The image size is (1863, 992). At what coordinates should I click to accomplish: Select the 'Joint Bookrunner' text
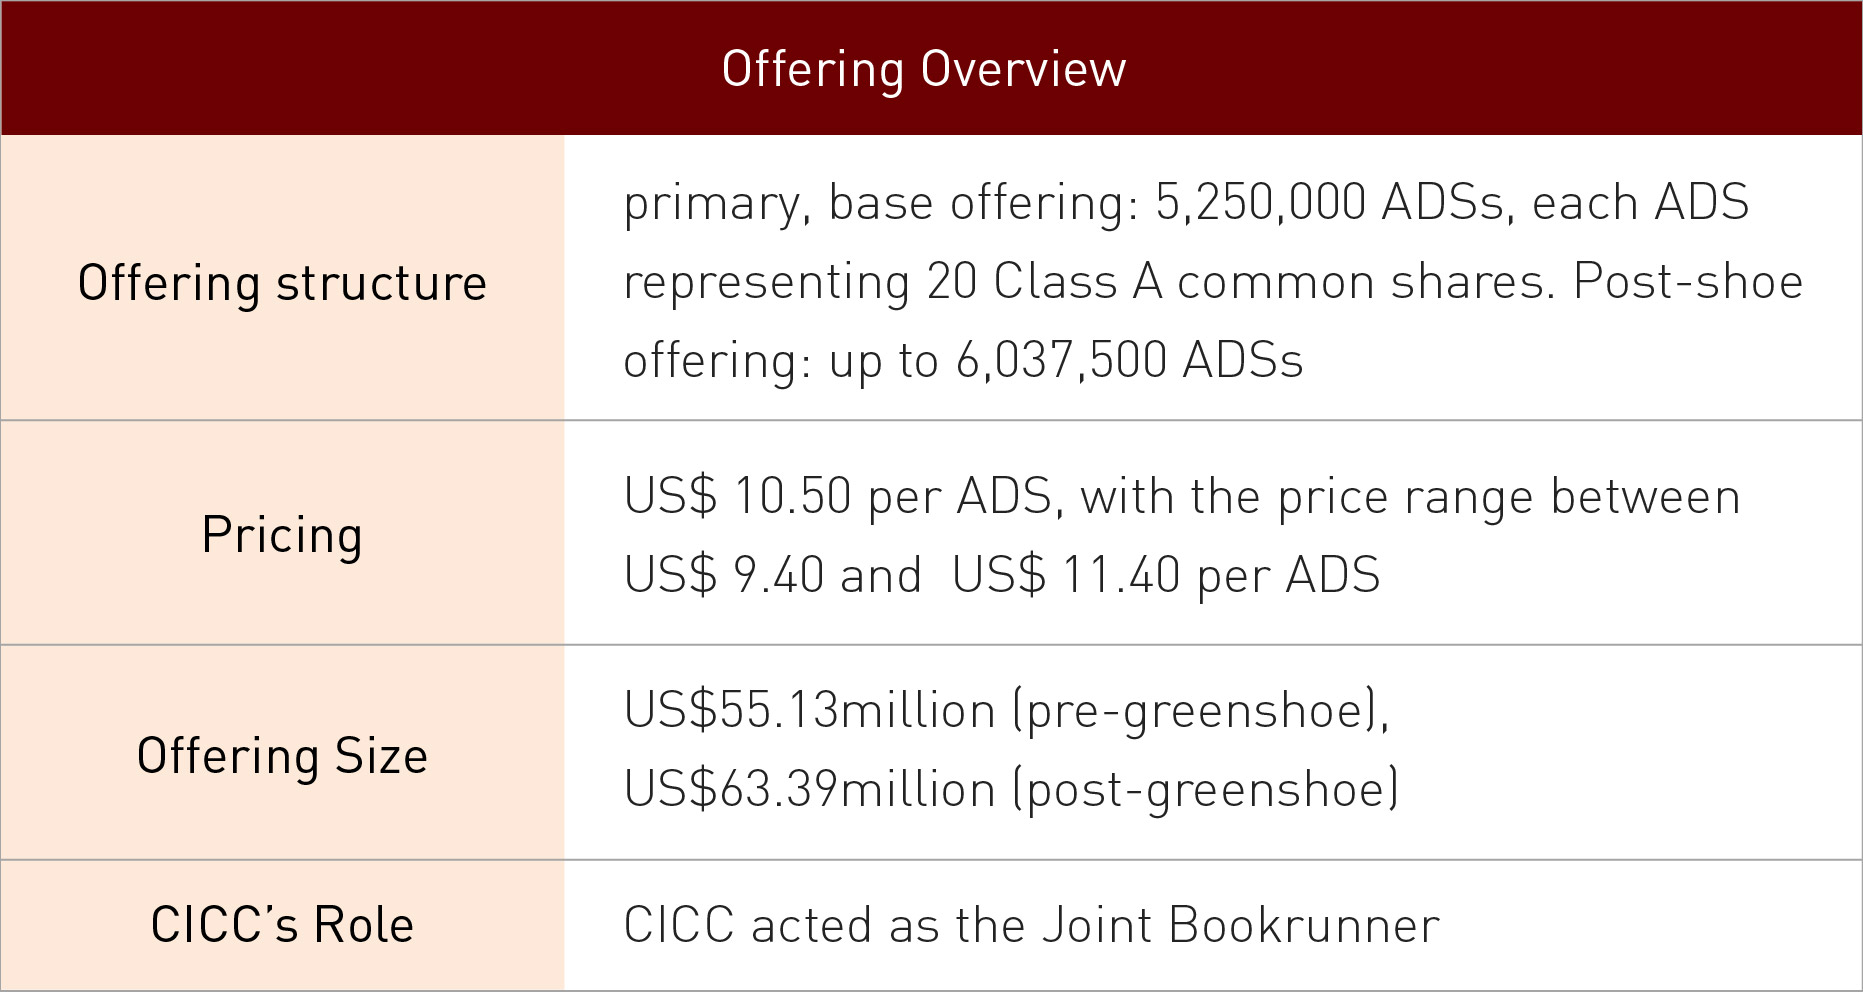1240,924
